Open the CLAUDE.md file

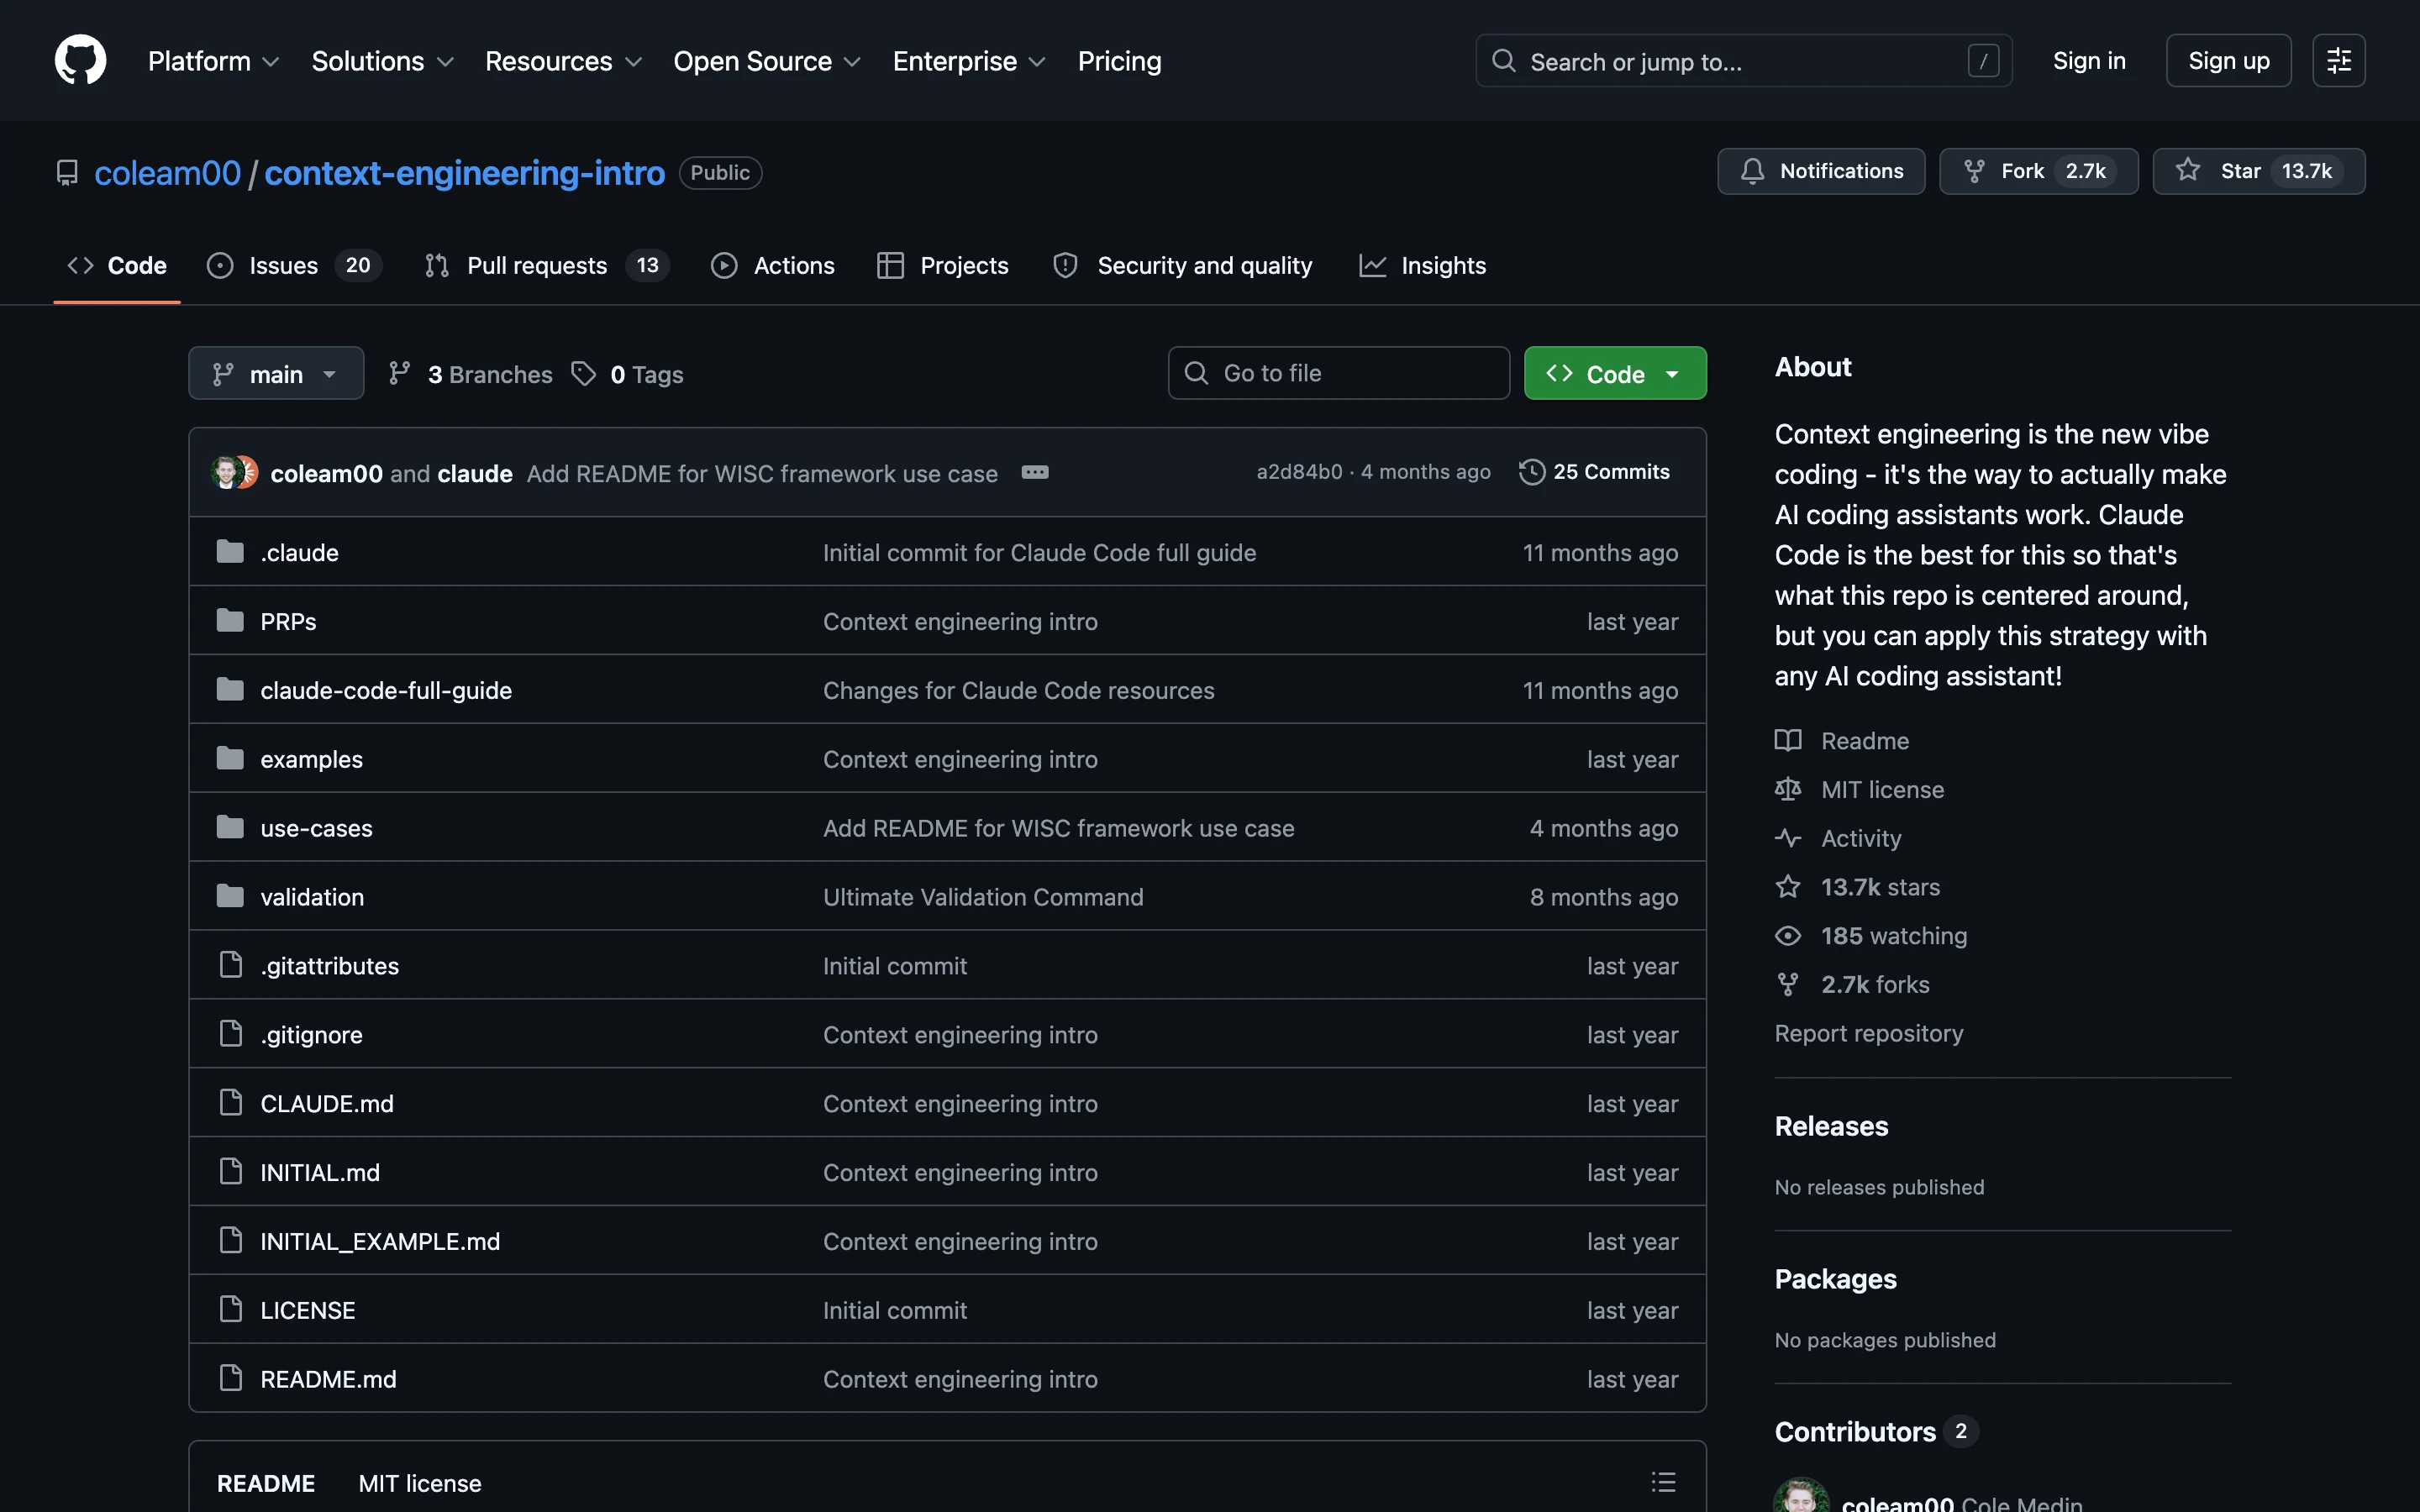pos(327,1104)
